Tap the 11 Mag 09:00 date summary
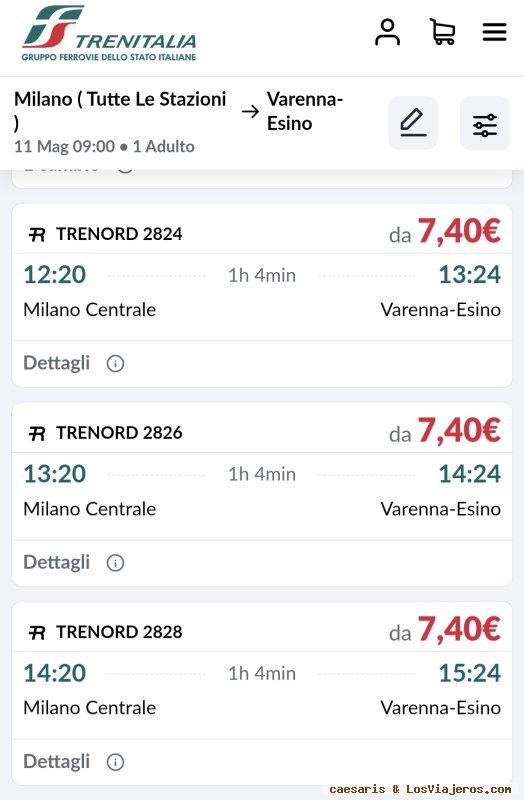 64,147
